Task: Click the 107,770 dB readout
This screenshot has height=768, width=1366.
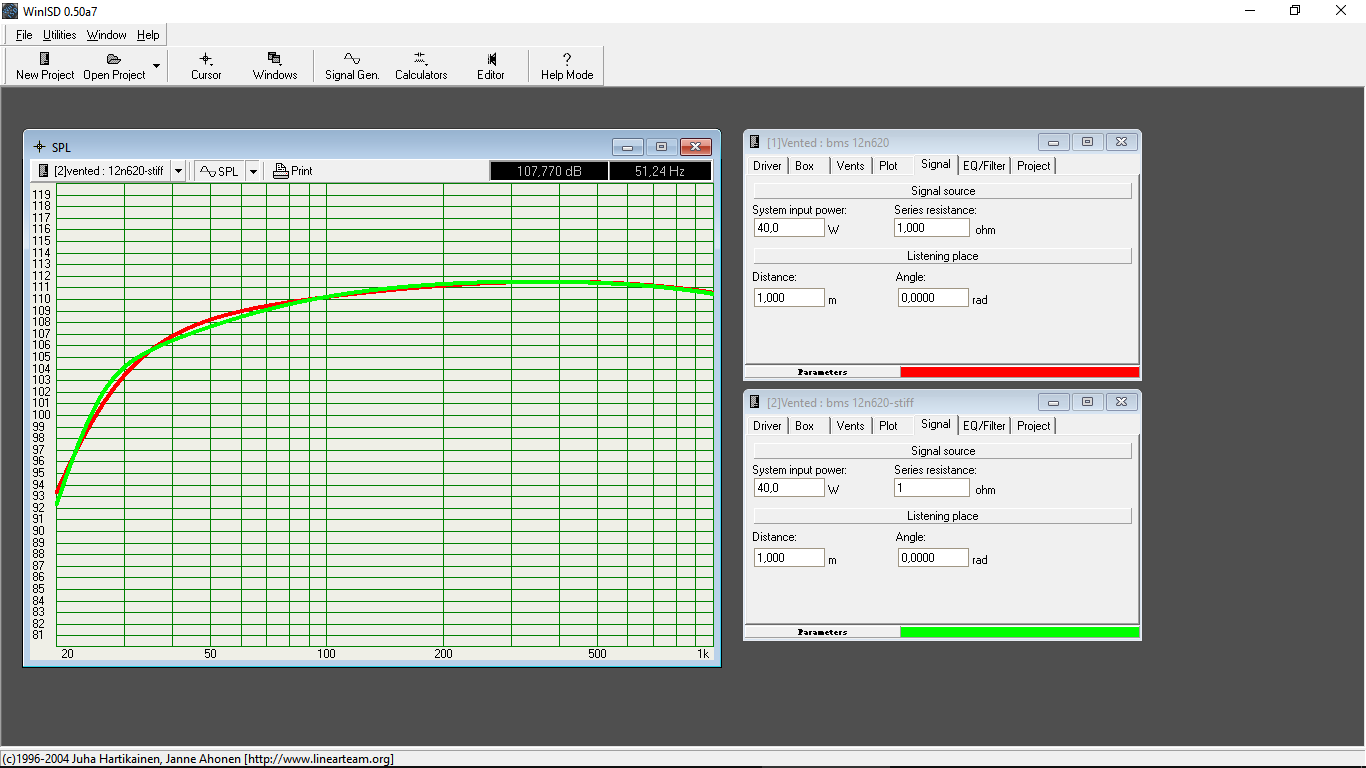Action: pyautogui.click(x=549, y=171)
